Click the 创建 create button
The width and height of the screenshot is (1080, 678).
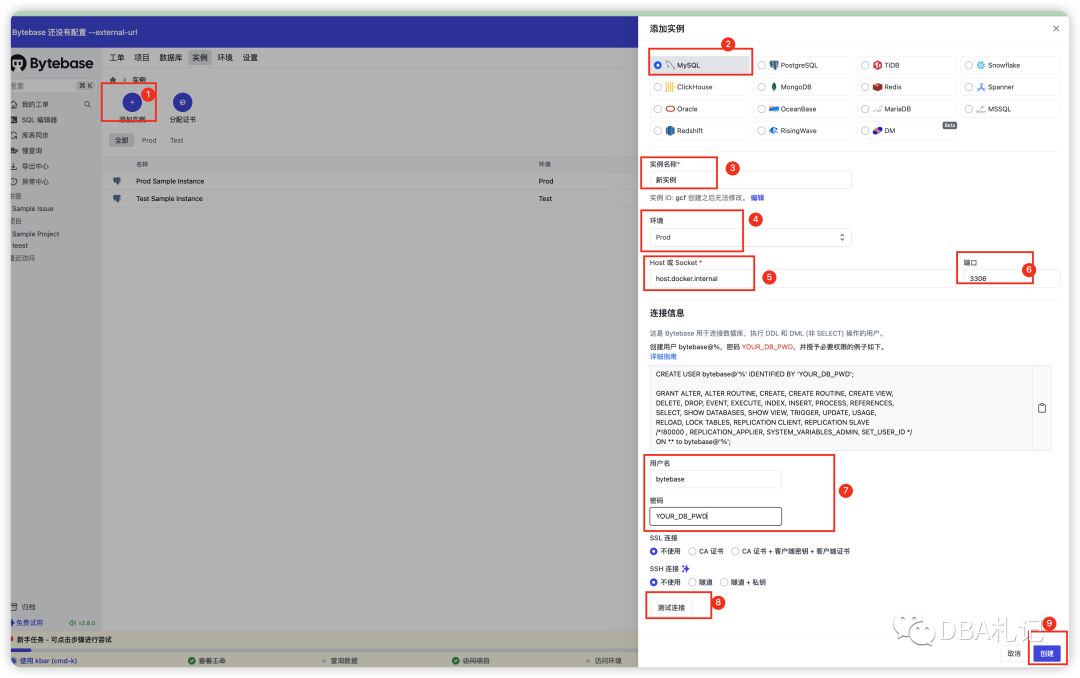[x=1047, y=653]
